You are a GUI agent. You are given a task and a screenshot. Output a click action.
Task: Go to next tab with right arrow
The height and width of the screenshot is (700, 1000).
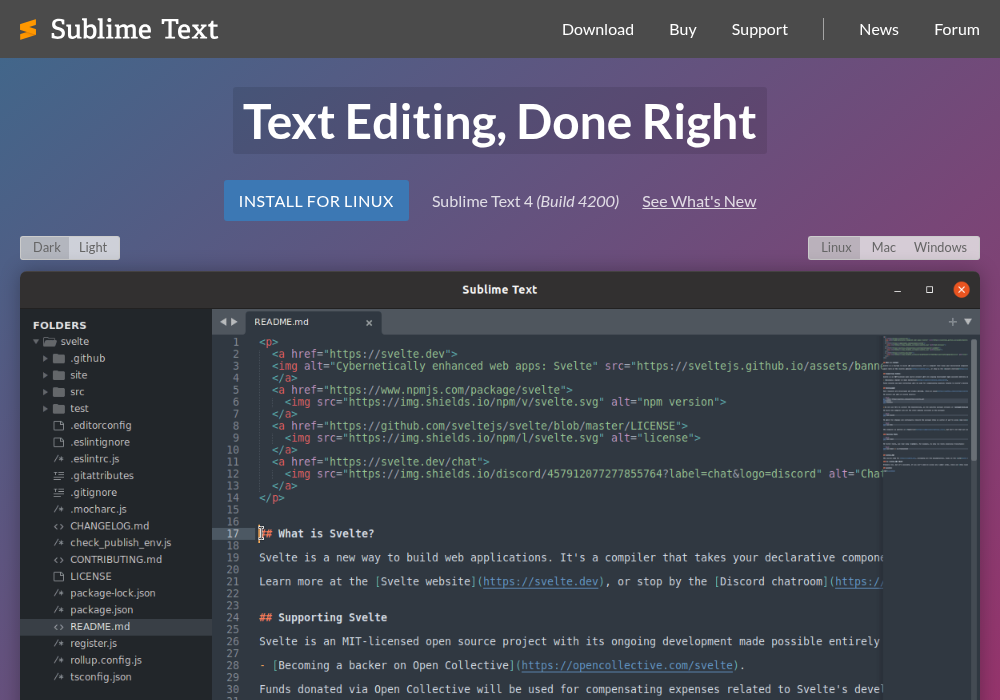pyautogui.click(x=234, y=322)
